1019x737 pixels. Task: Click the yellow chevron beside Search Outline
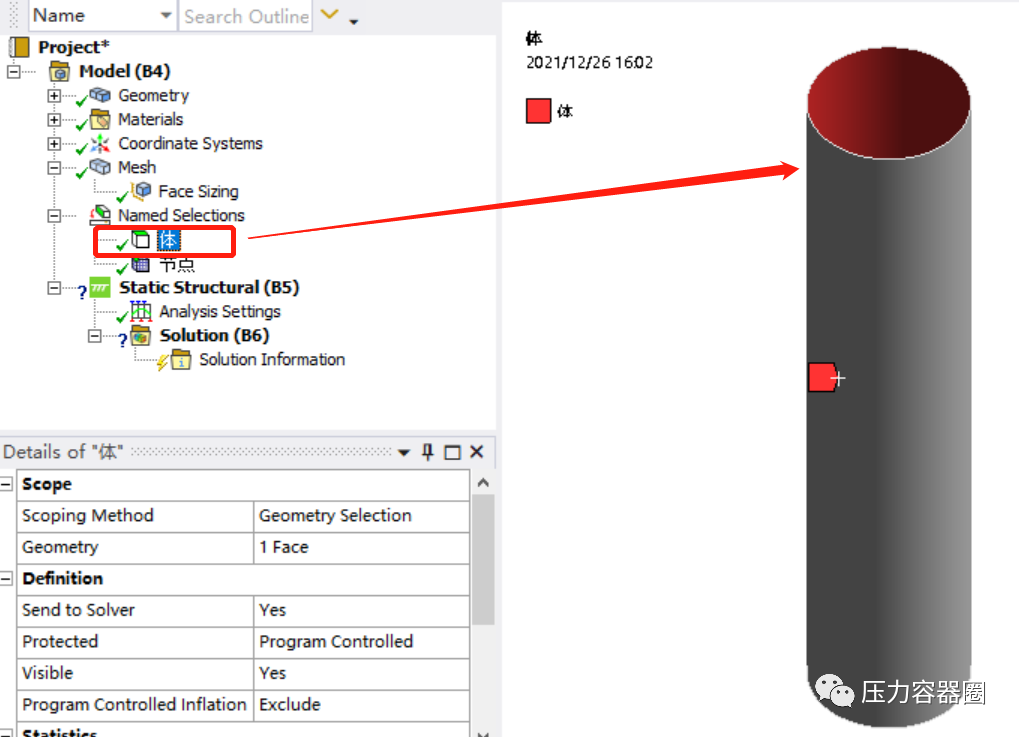[x=330, y=14]
